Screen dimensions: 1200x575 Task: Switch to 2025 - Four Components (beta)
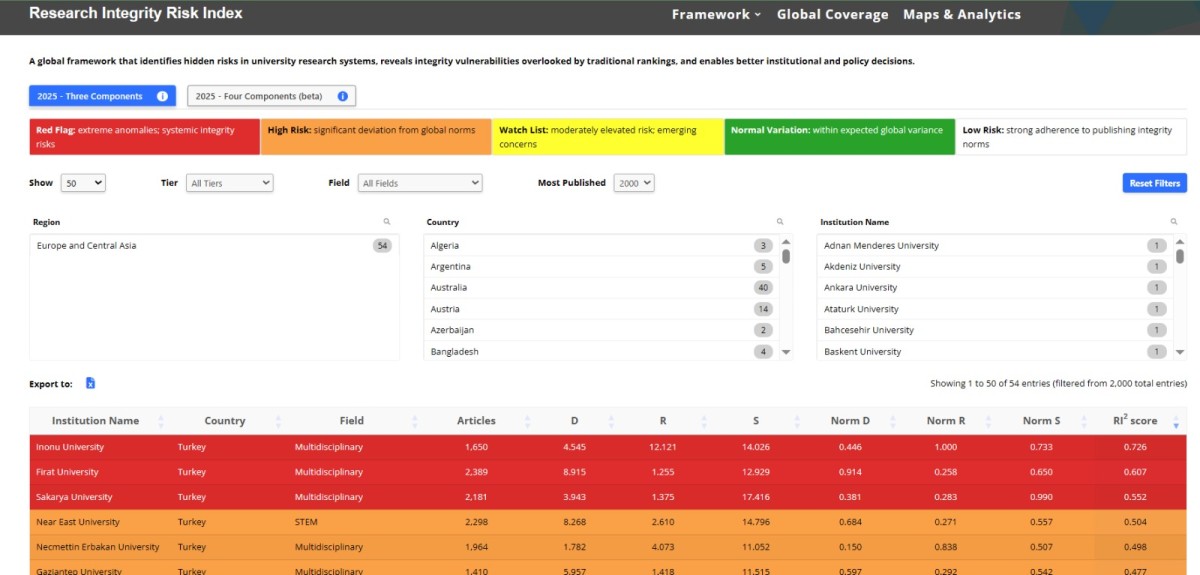pos(271,96)
